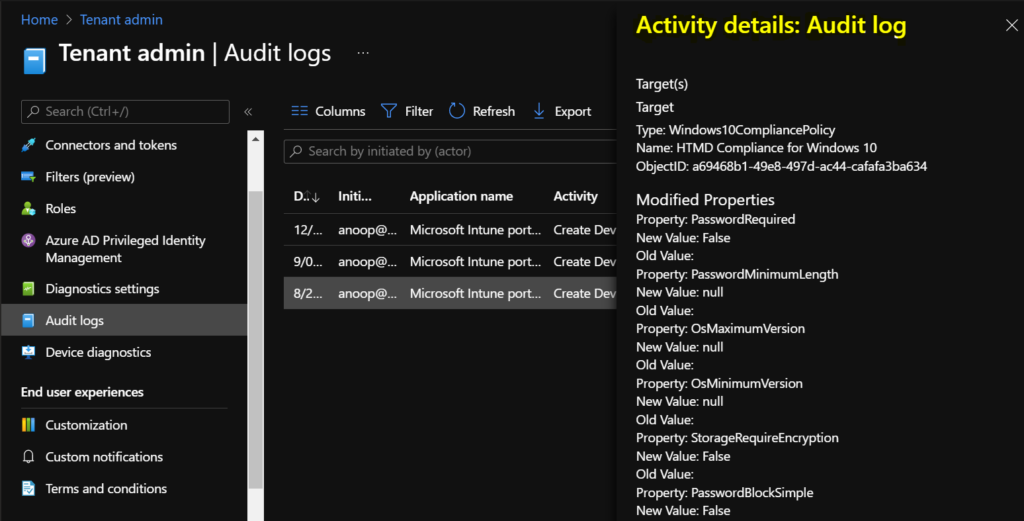Screen dimensions: 1024x521
Task: Click the Filters (preview) icon
Action: click(x=28, y=177)
